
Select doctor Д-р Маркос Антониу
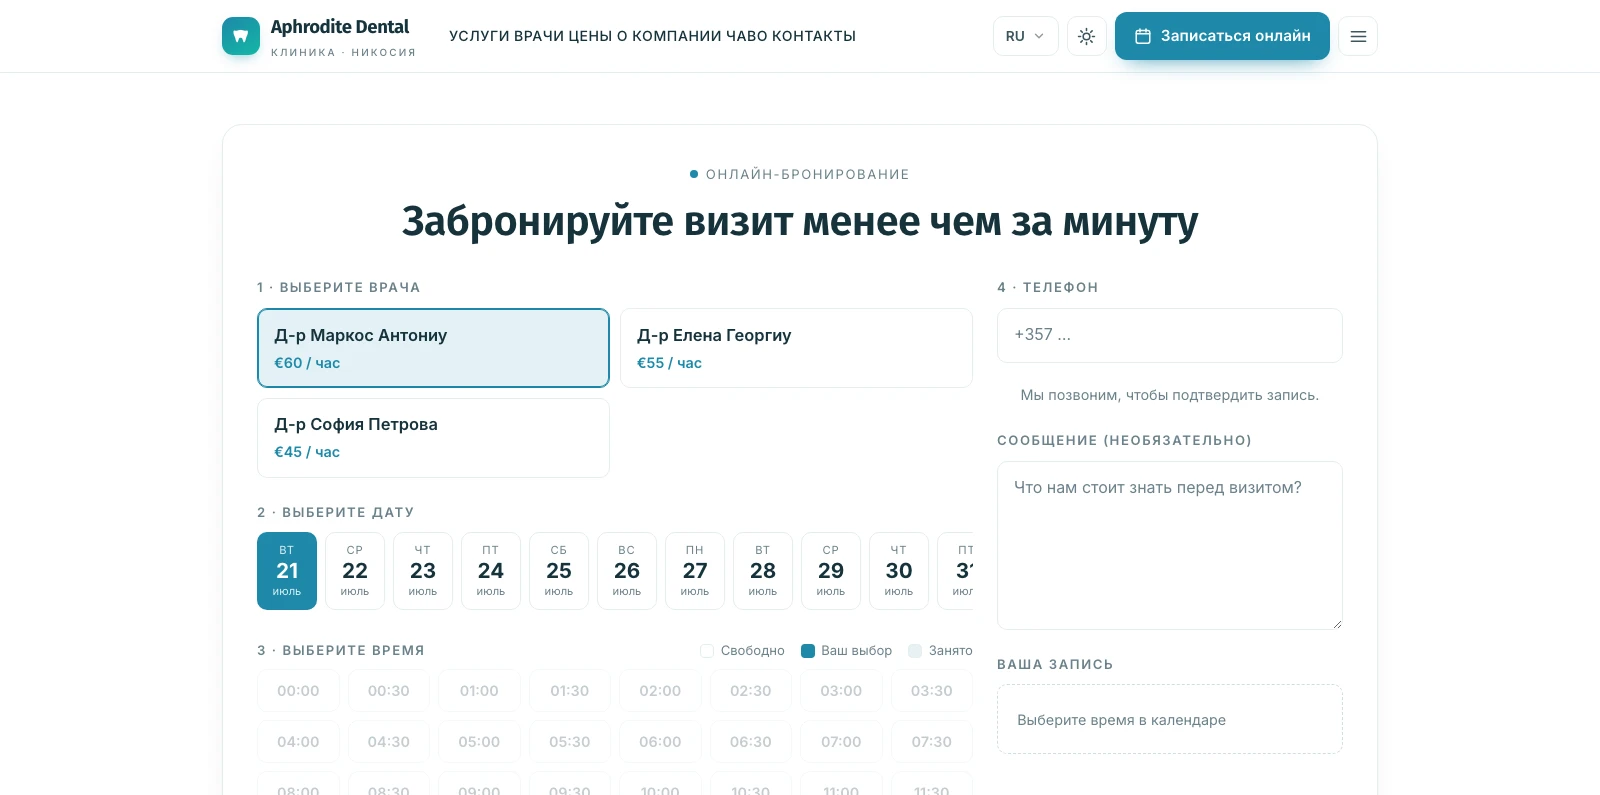(433, 348)
